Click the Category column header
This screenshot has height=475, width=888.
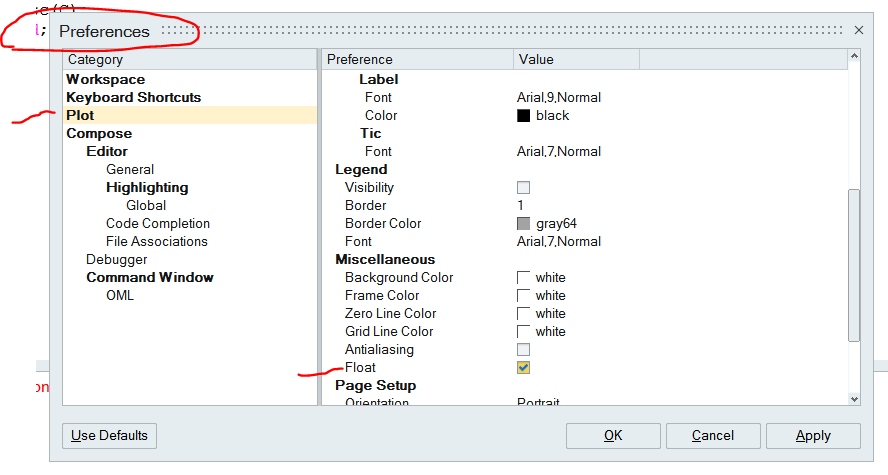pyautogui.click(x=190, y=59)
